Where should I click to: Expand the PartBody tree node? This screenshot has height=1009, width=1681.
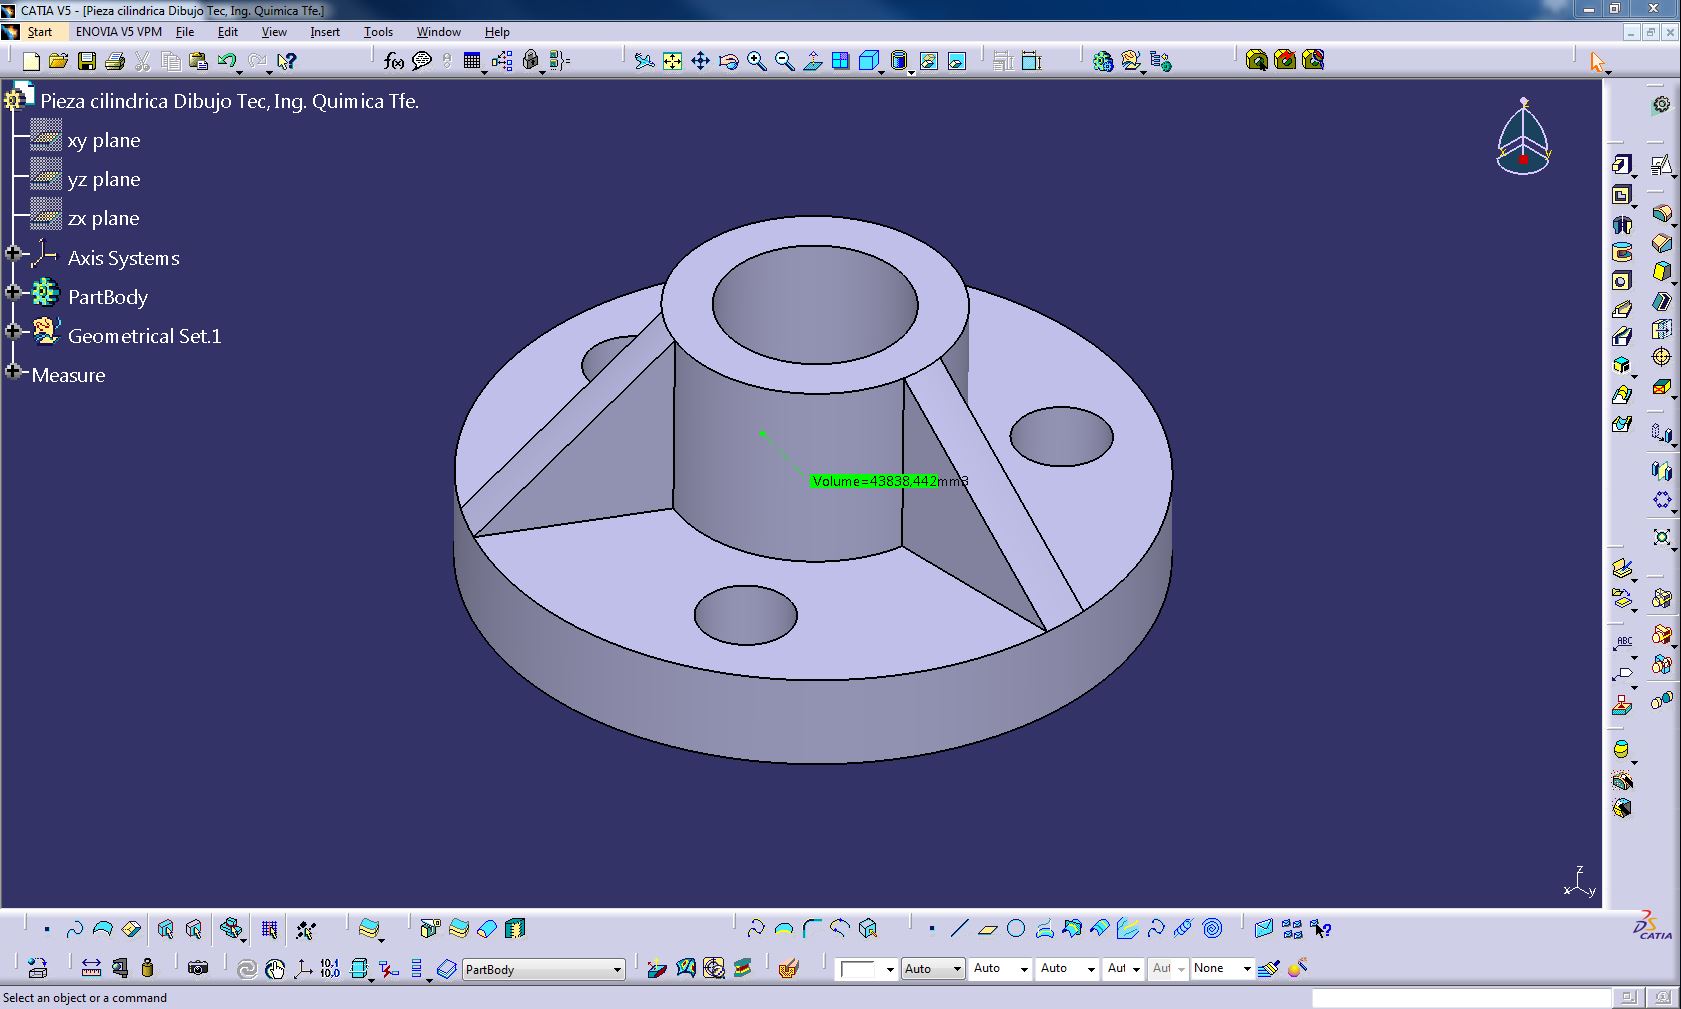pyautogui.click(x=13, y=293)
